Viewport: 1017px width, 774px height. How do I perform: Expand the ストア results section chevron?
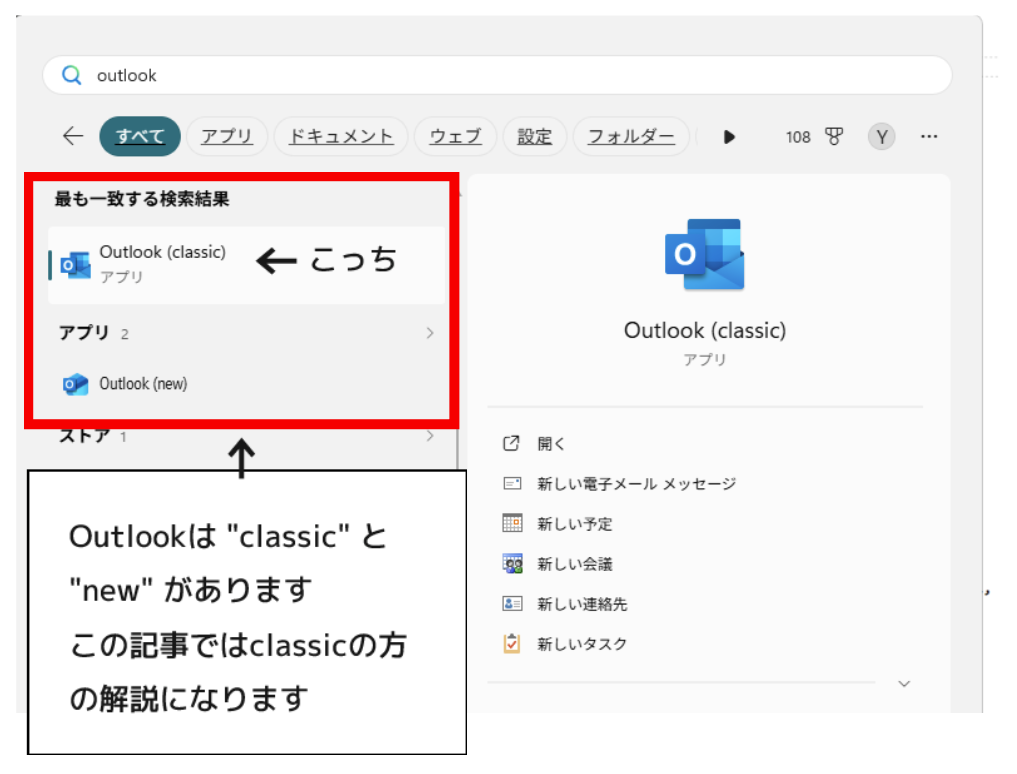pos(430,436)
